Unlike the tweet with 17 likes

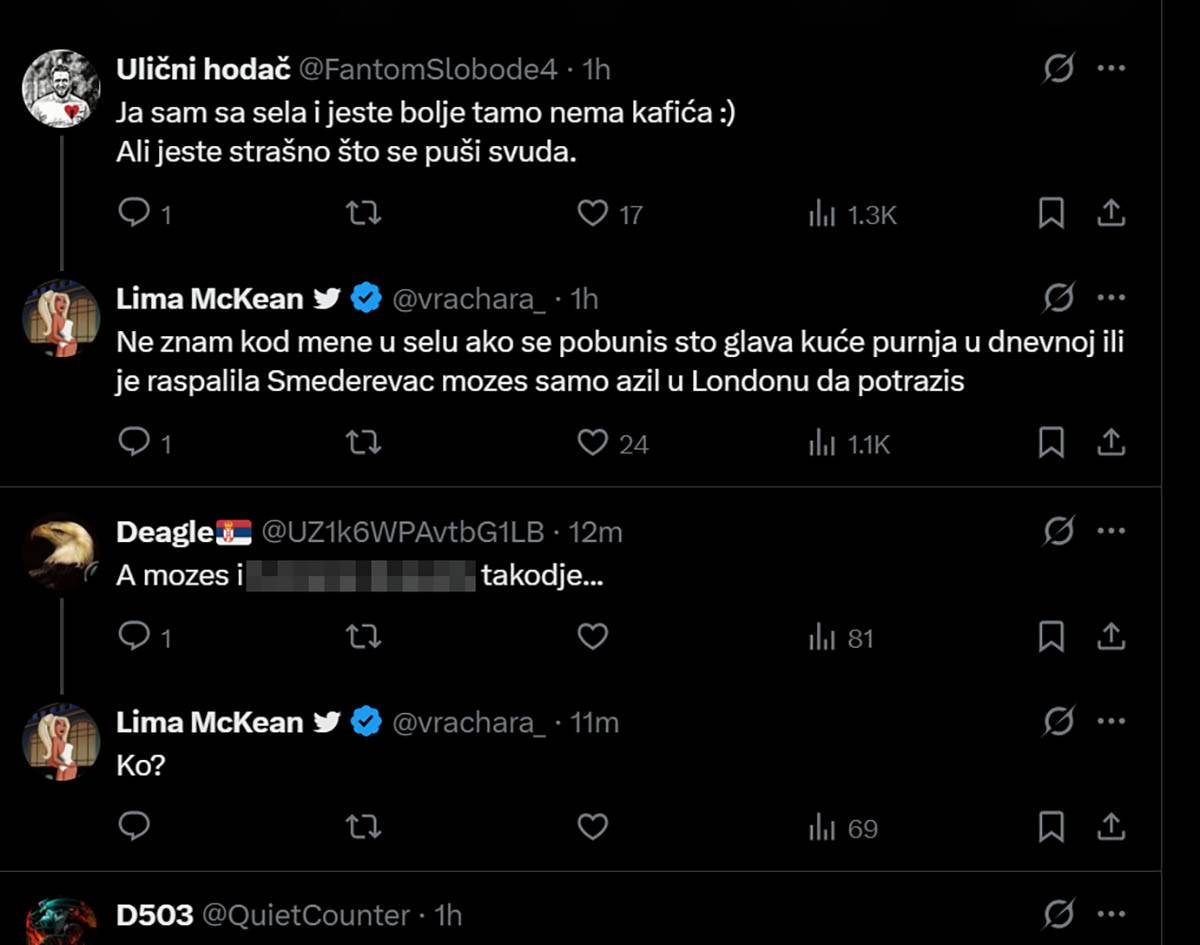593,212
